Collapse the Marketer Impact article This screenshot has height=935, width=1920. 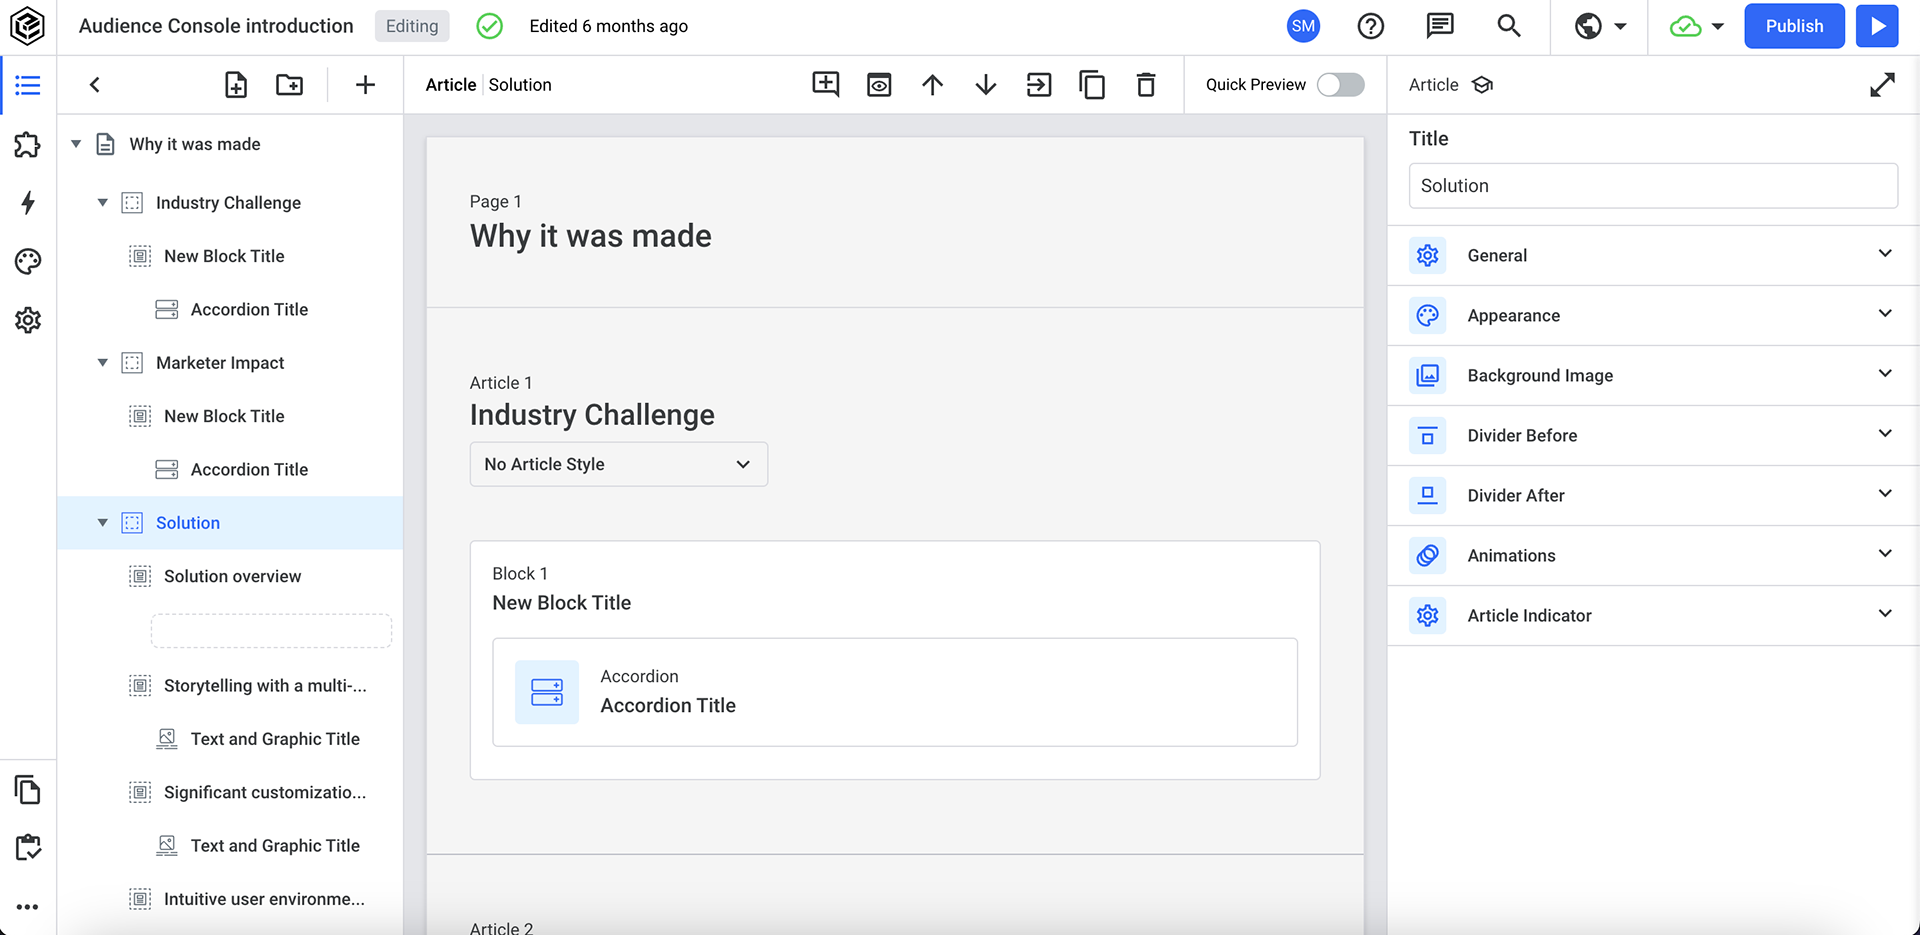(102, 363)
